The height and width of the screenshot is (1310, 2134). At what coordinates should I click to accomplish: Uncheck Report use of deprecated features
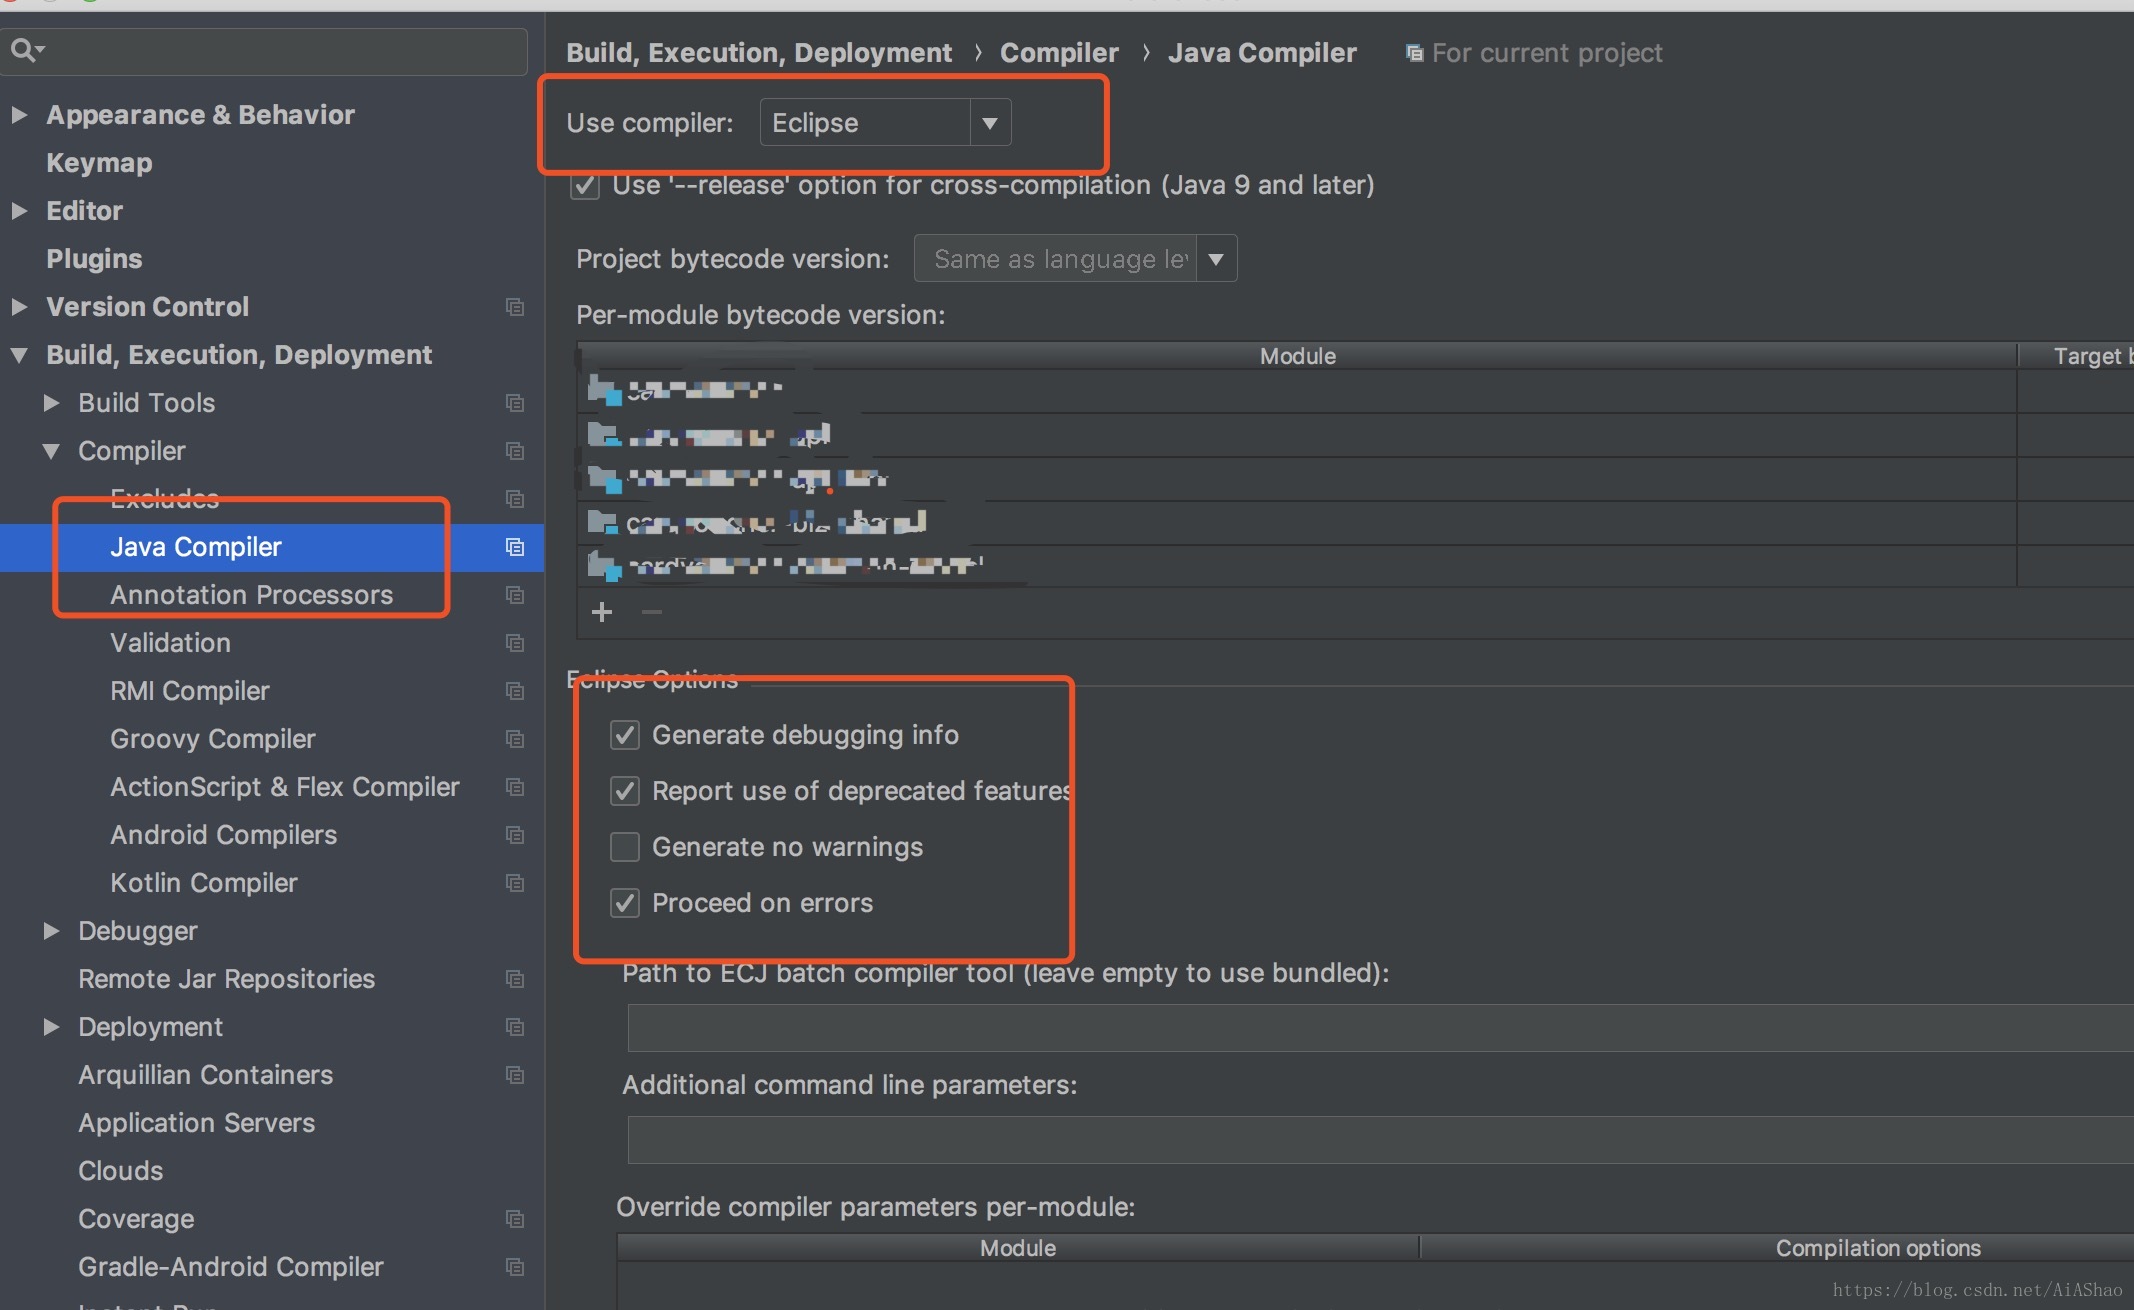click(x=625, y=791)
